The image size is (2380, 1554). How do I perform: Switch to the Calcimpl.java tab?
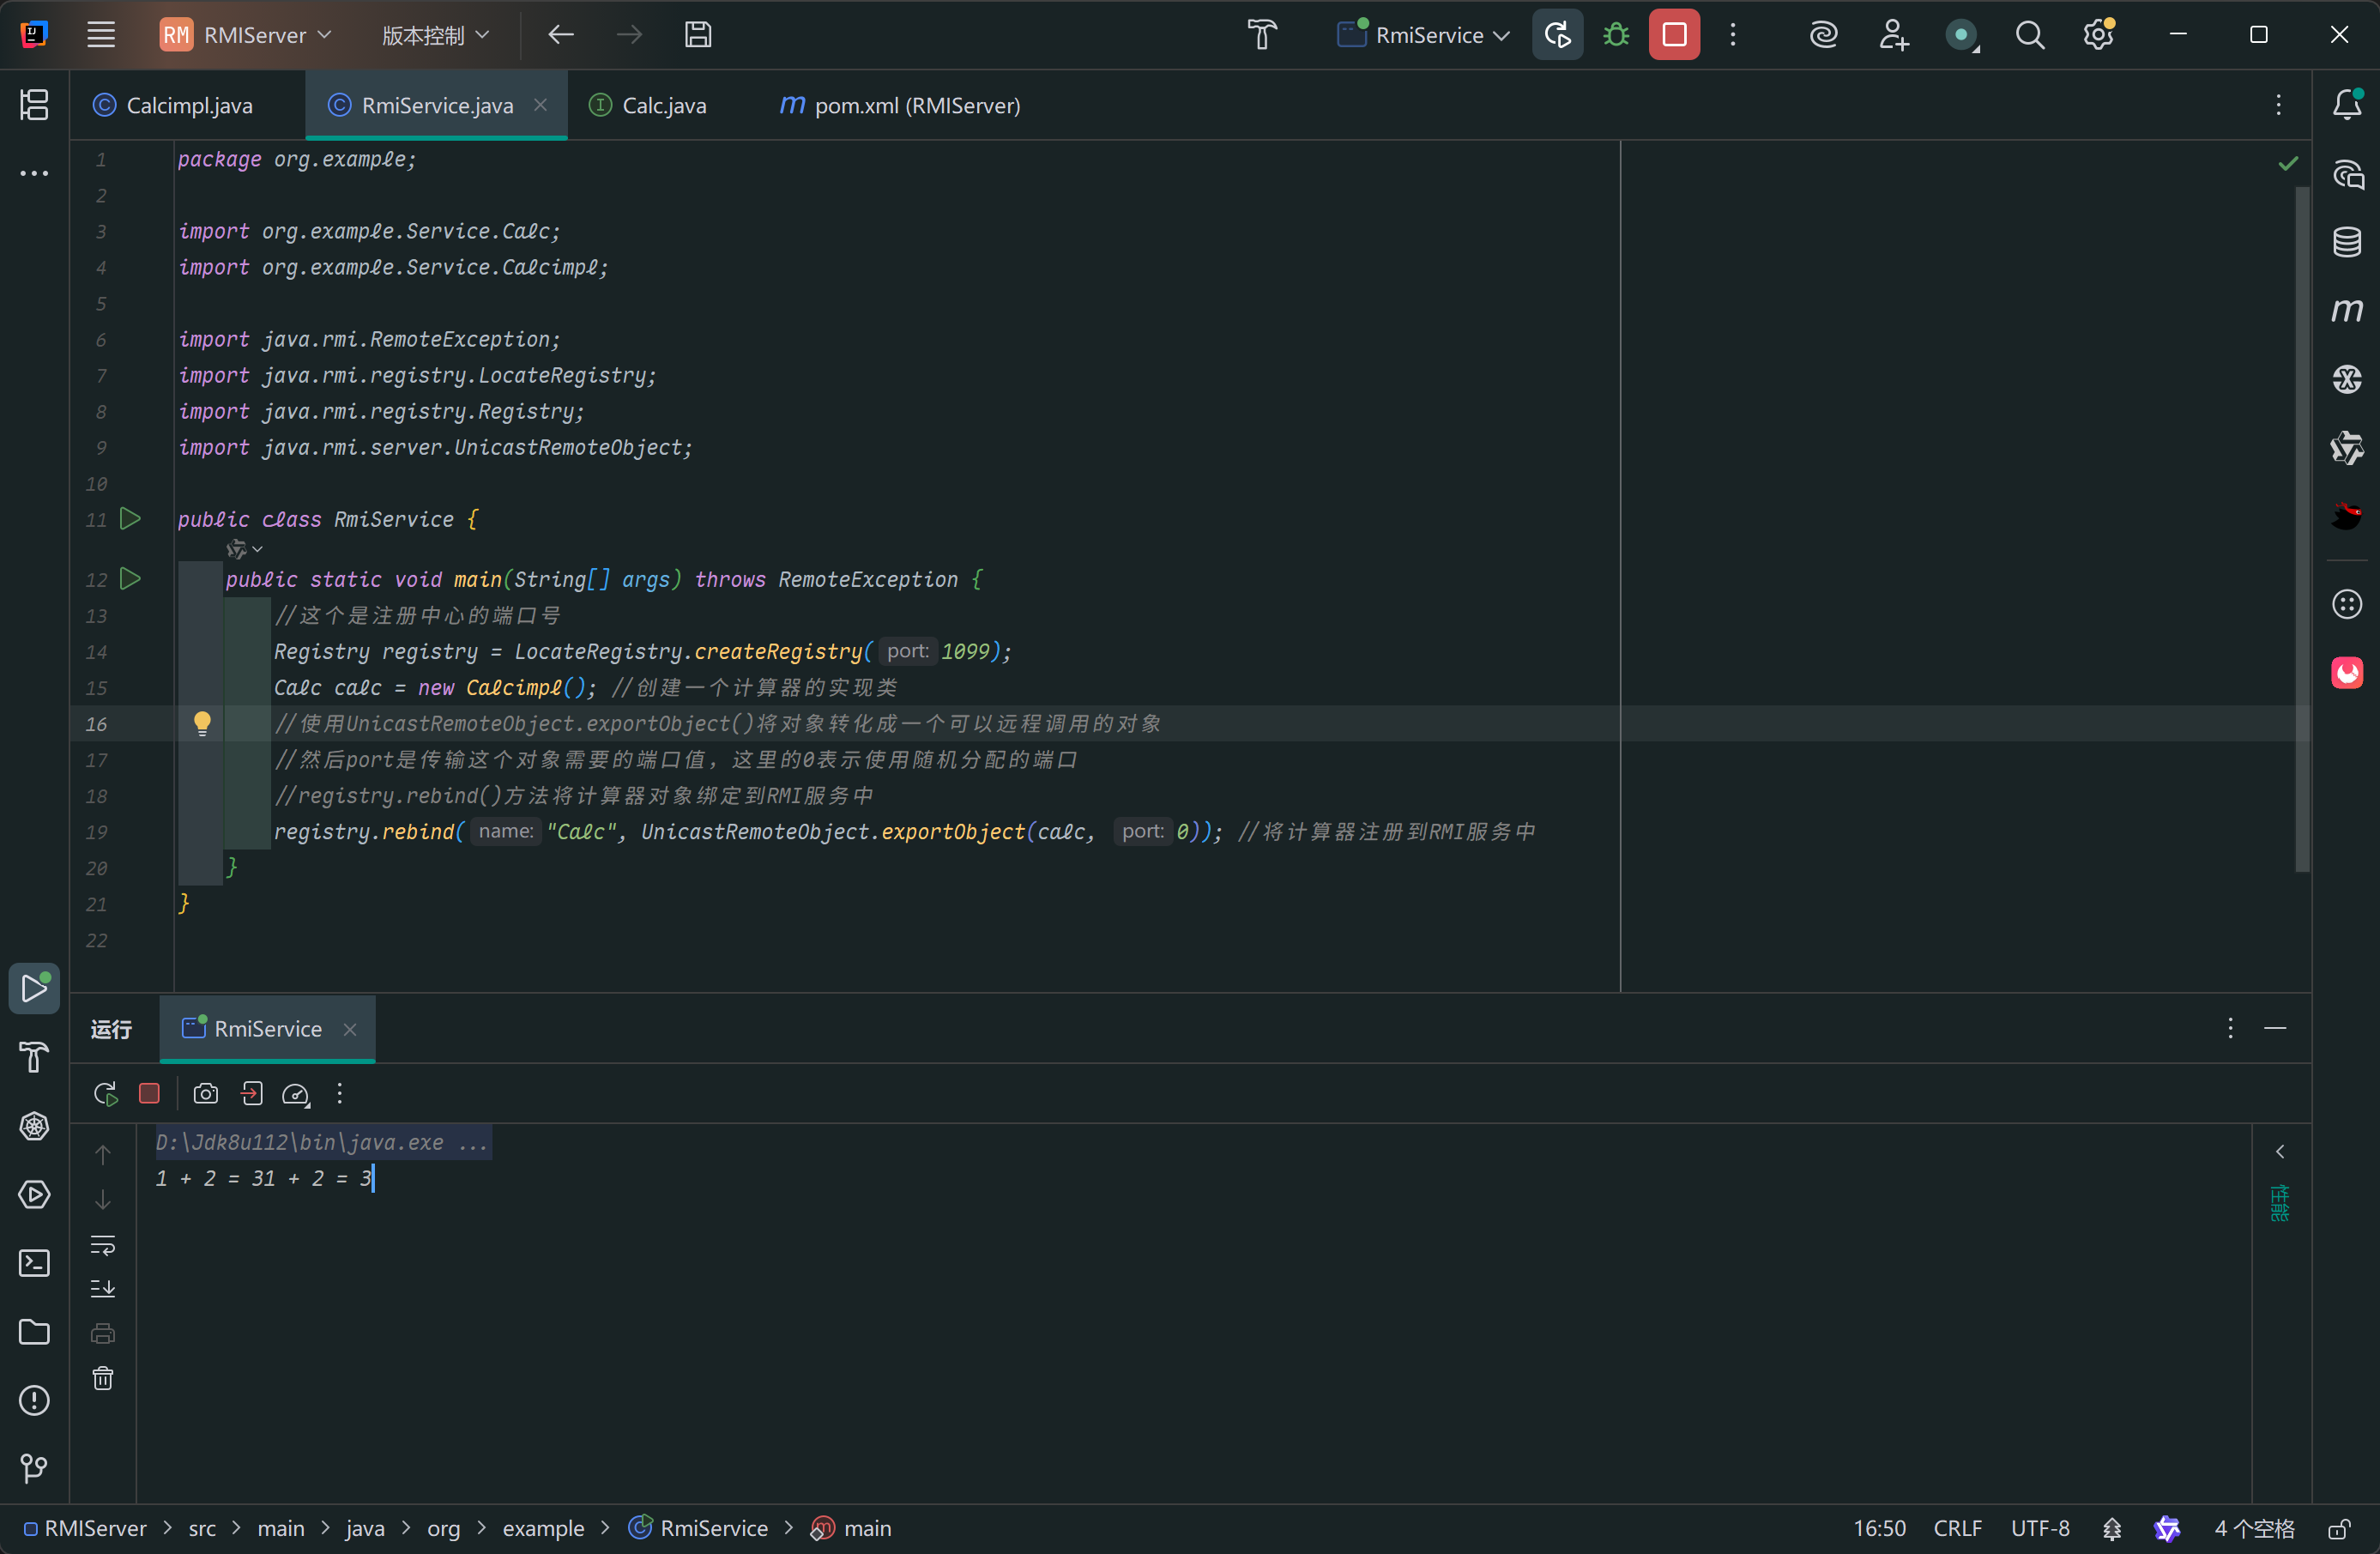click(x=188, y=105)
